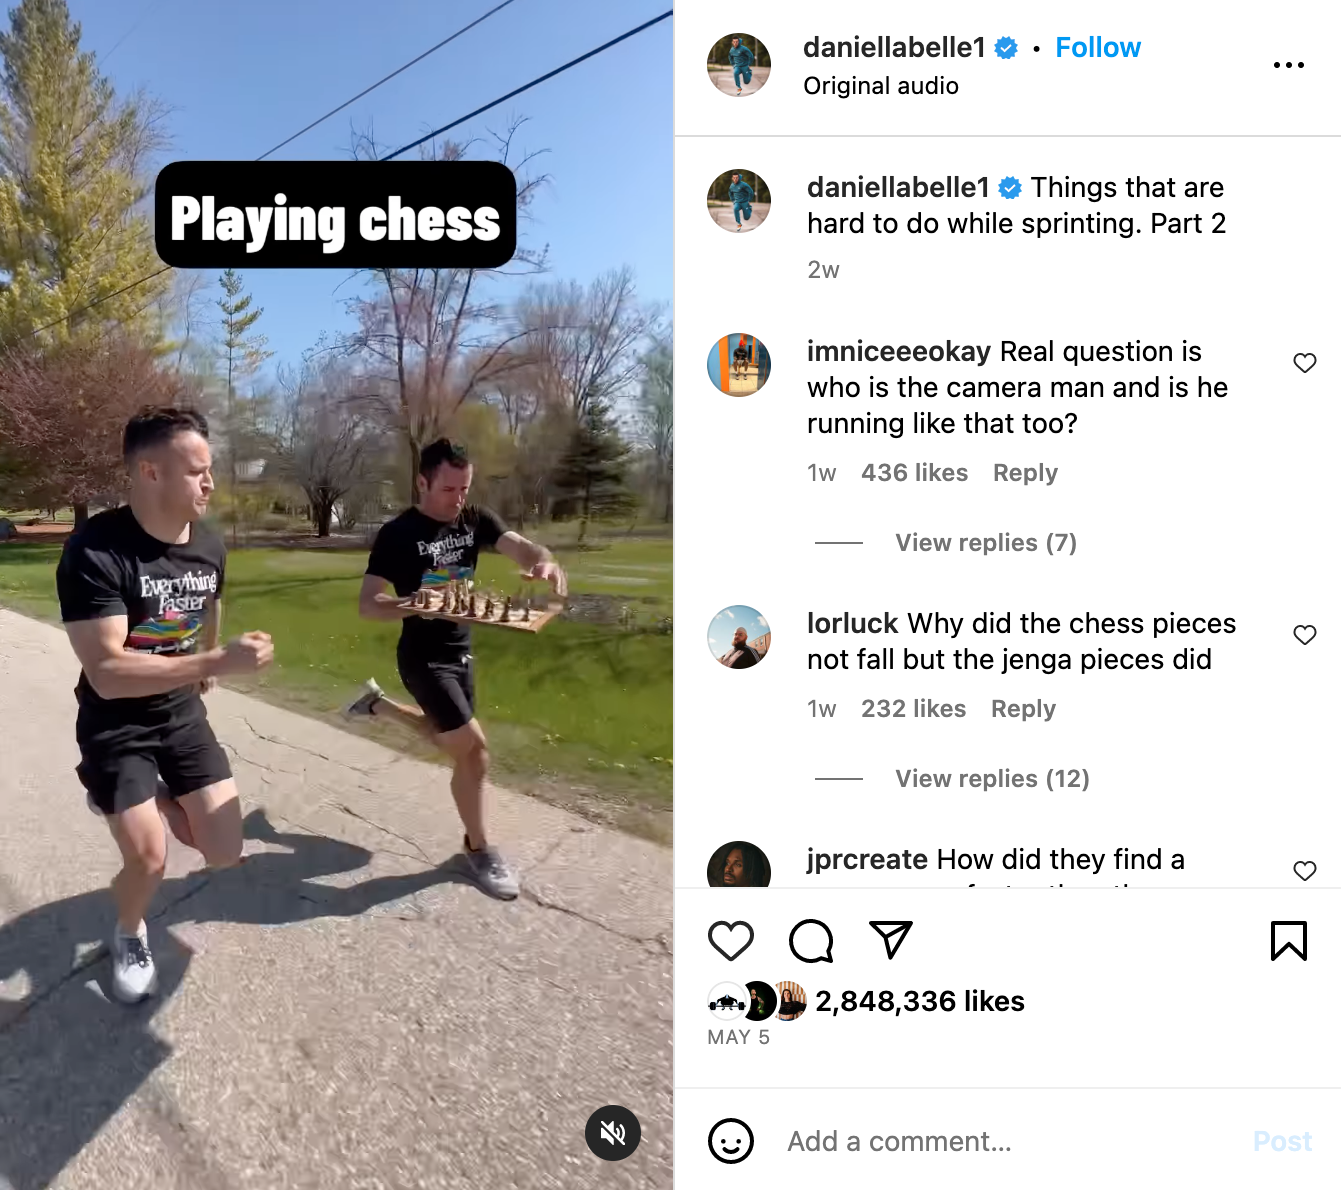
Task: Share the post with the paper plane icon
Action: (891, 940)
